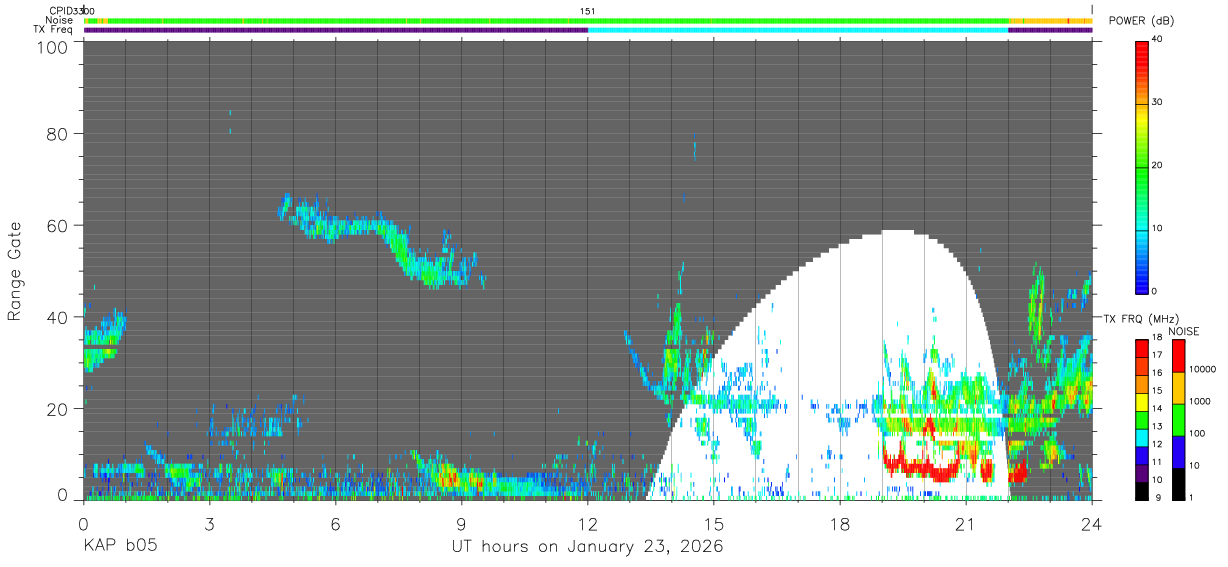The height and width of the screenshot is (567, 1228).
Task: Click the '18' hour tick on time axis
Action: coord(840,524)
